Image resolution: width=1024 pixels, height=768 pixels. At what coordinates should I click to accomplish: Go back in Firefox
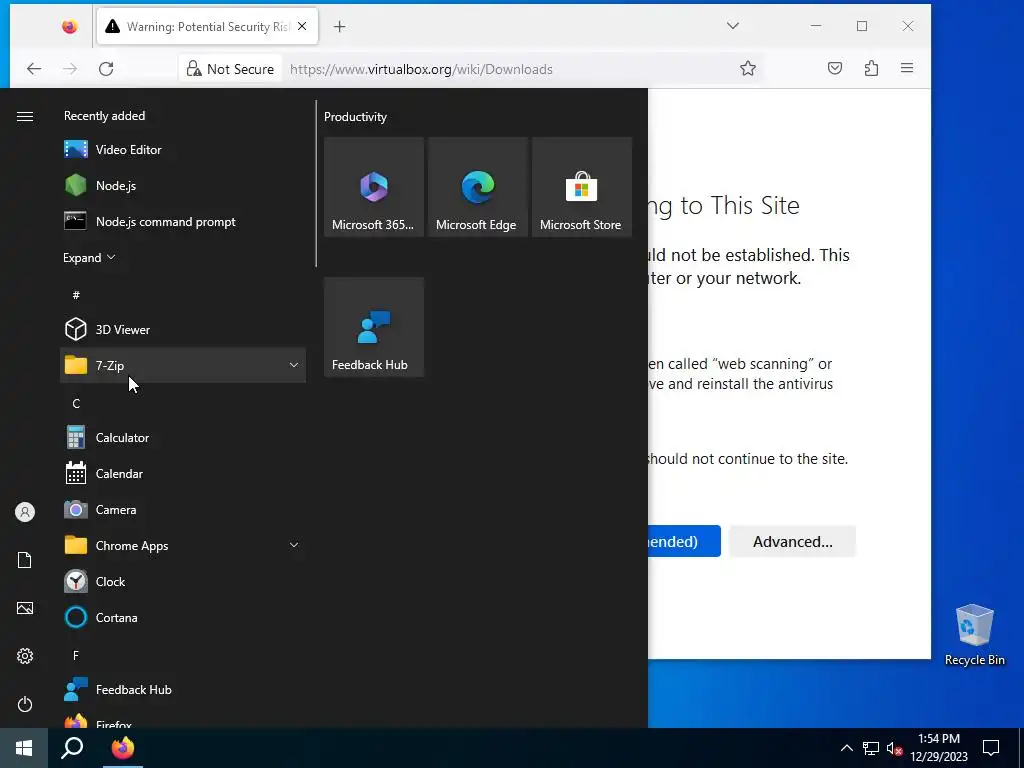(34, 69)
